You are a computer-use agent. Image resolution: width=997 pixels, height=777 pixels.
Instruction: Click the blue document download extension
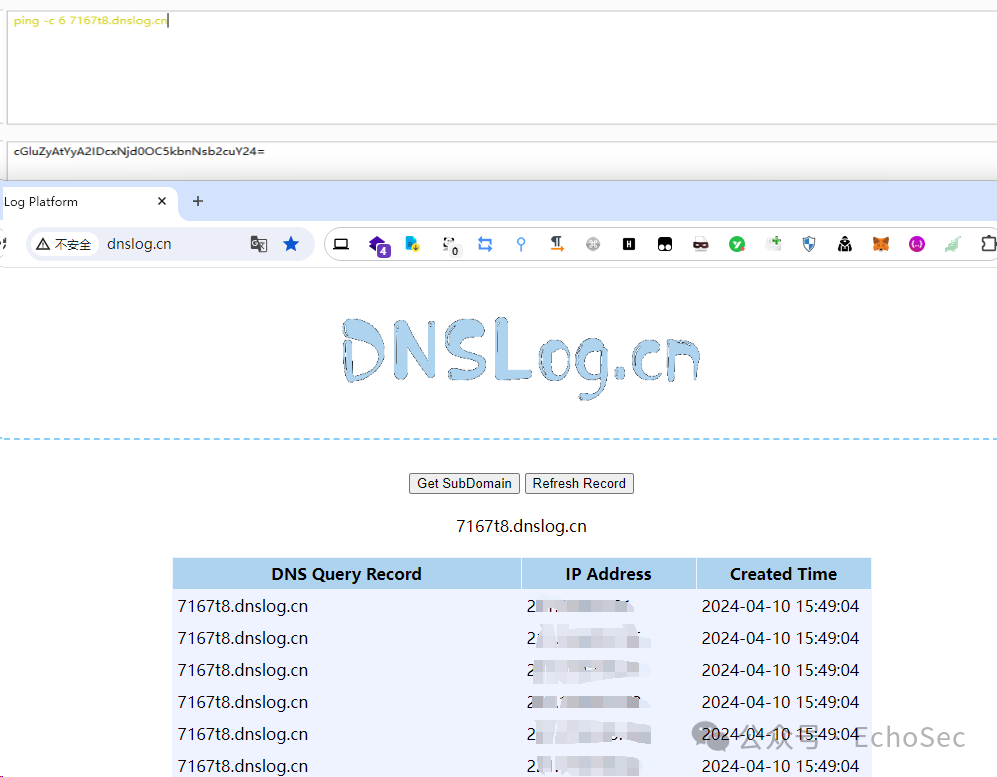point(413,244)
